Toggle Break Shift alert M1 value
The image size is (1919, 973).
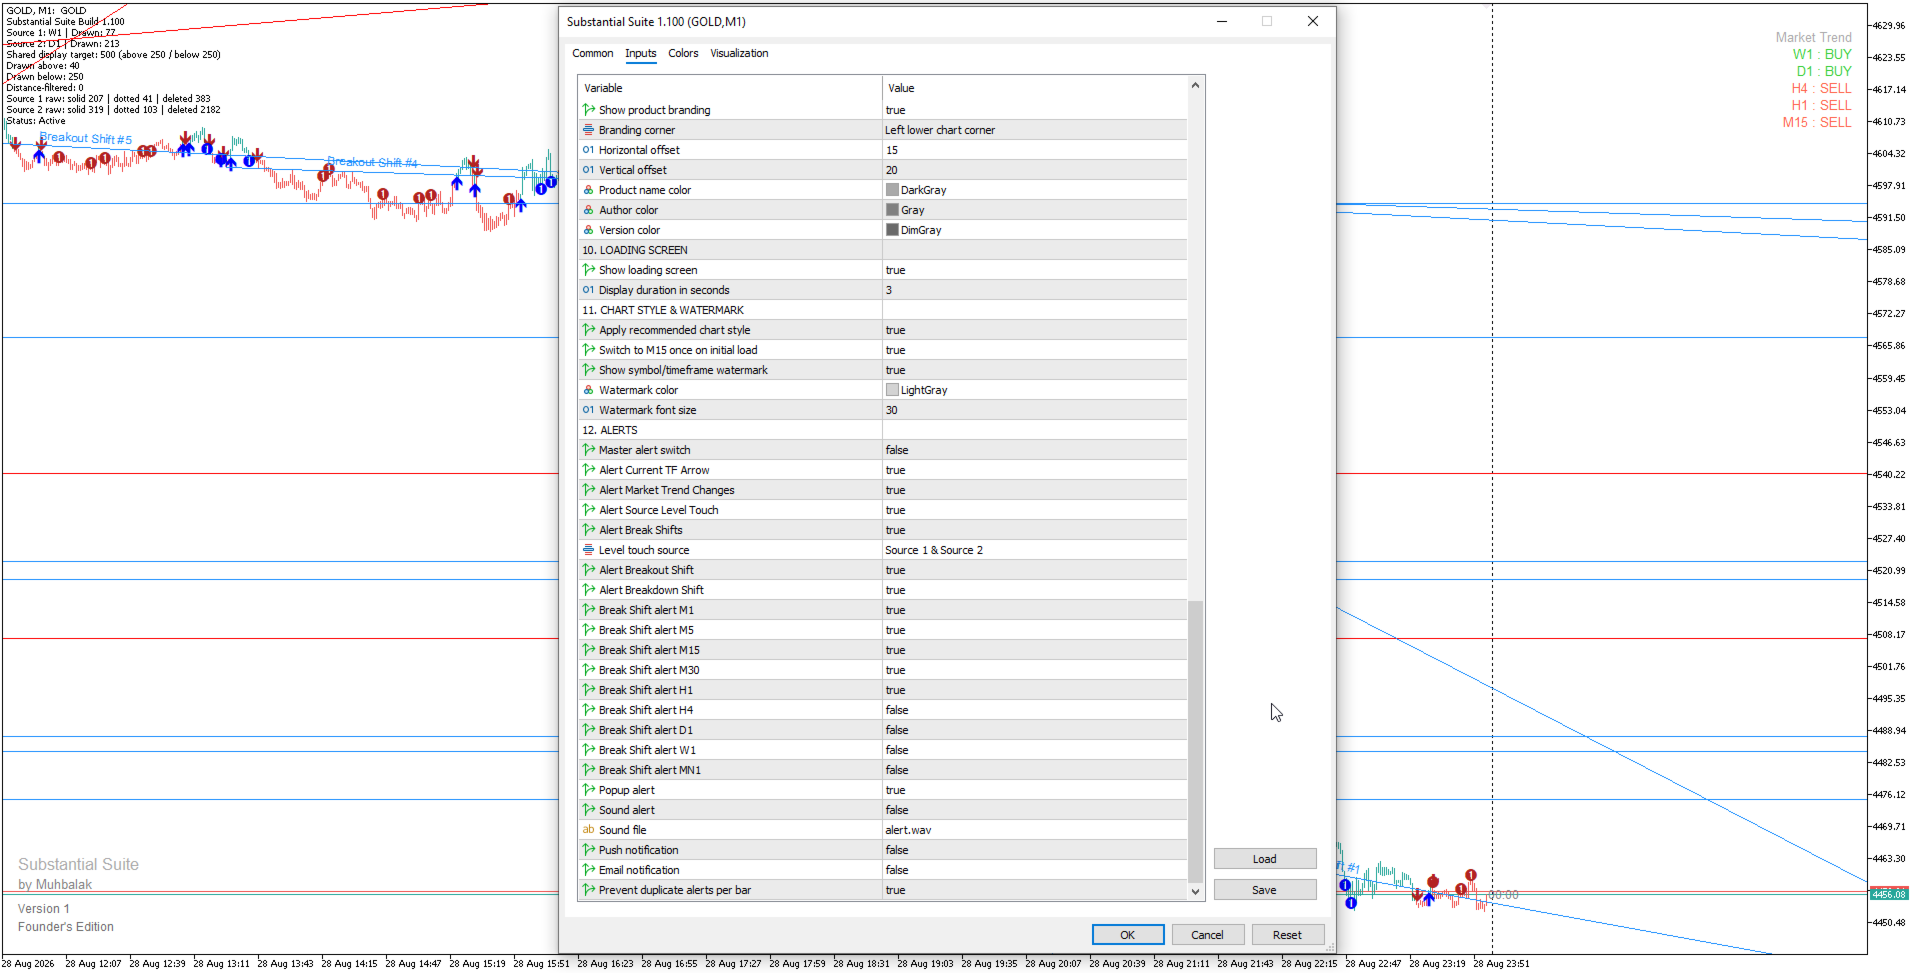[x=1034, y=610]
